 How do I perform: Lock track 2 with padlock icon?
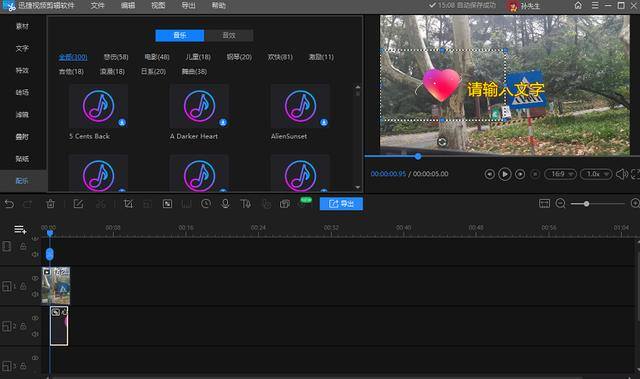pos(23,326)
